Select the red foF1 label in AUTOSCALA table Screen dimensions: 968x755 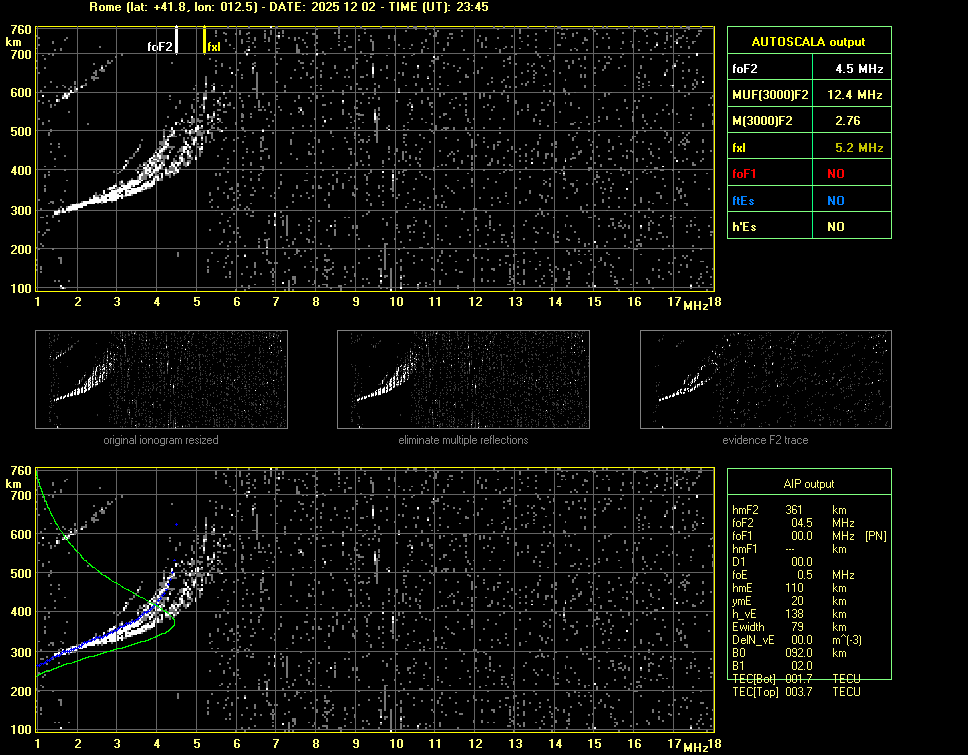(746, 173)
